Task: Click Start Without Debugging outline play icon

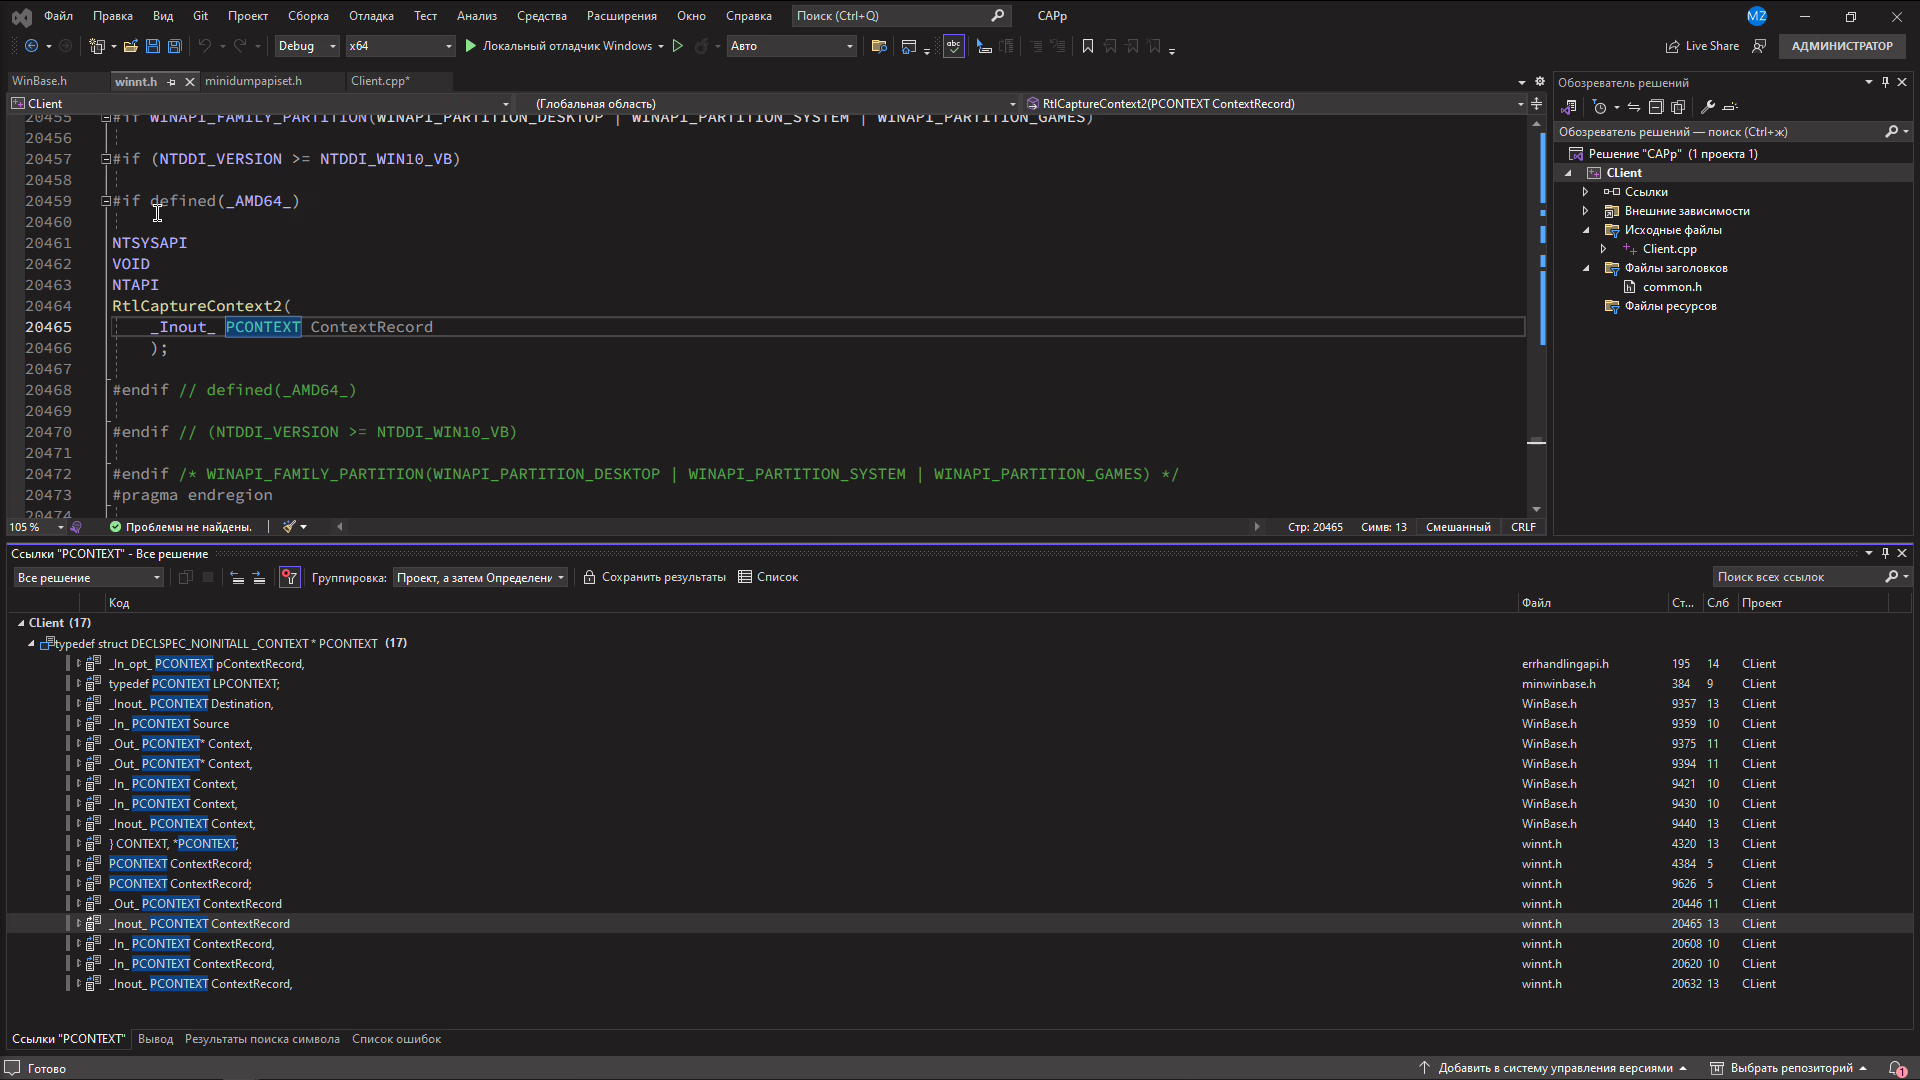Action: click(678, 46)
